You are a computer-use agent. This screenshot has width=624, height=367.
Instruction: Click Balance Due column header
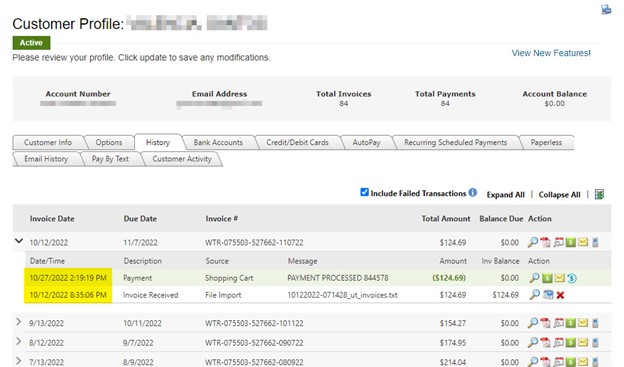click(x=501, y=219)
